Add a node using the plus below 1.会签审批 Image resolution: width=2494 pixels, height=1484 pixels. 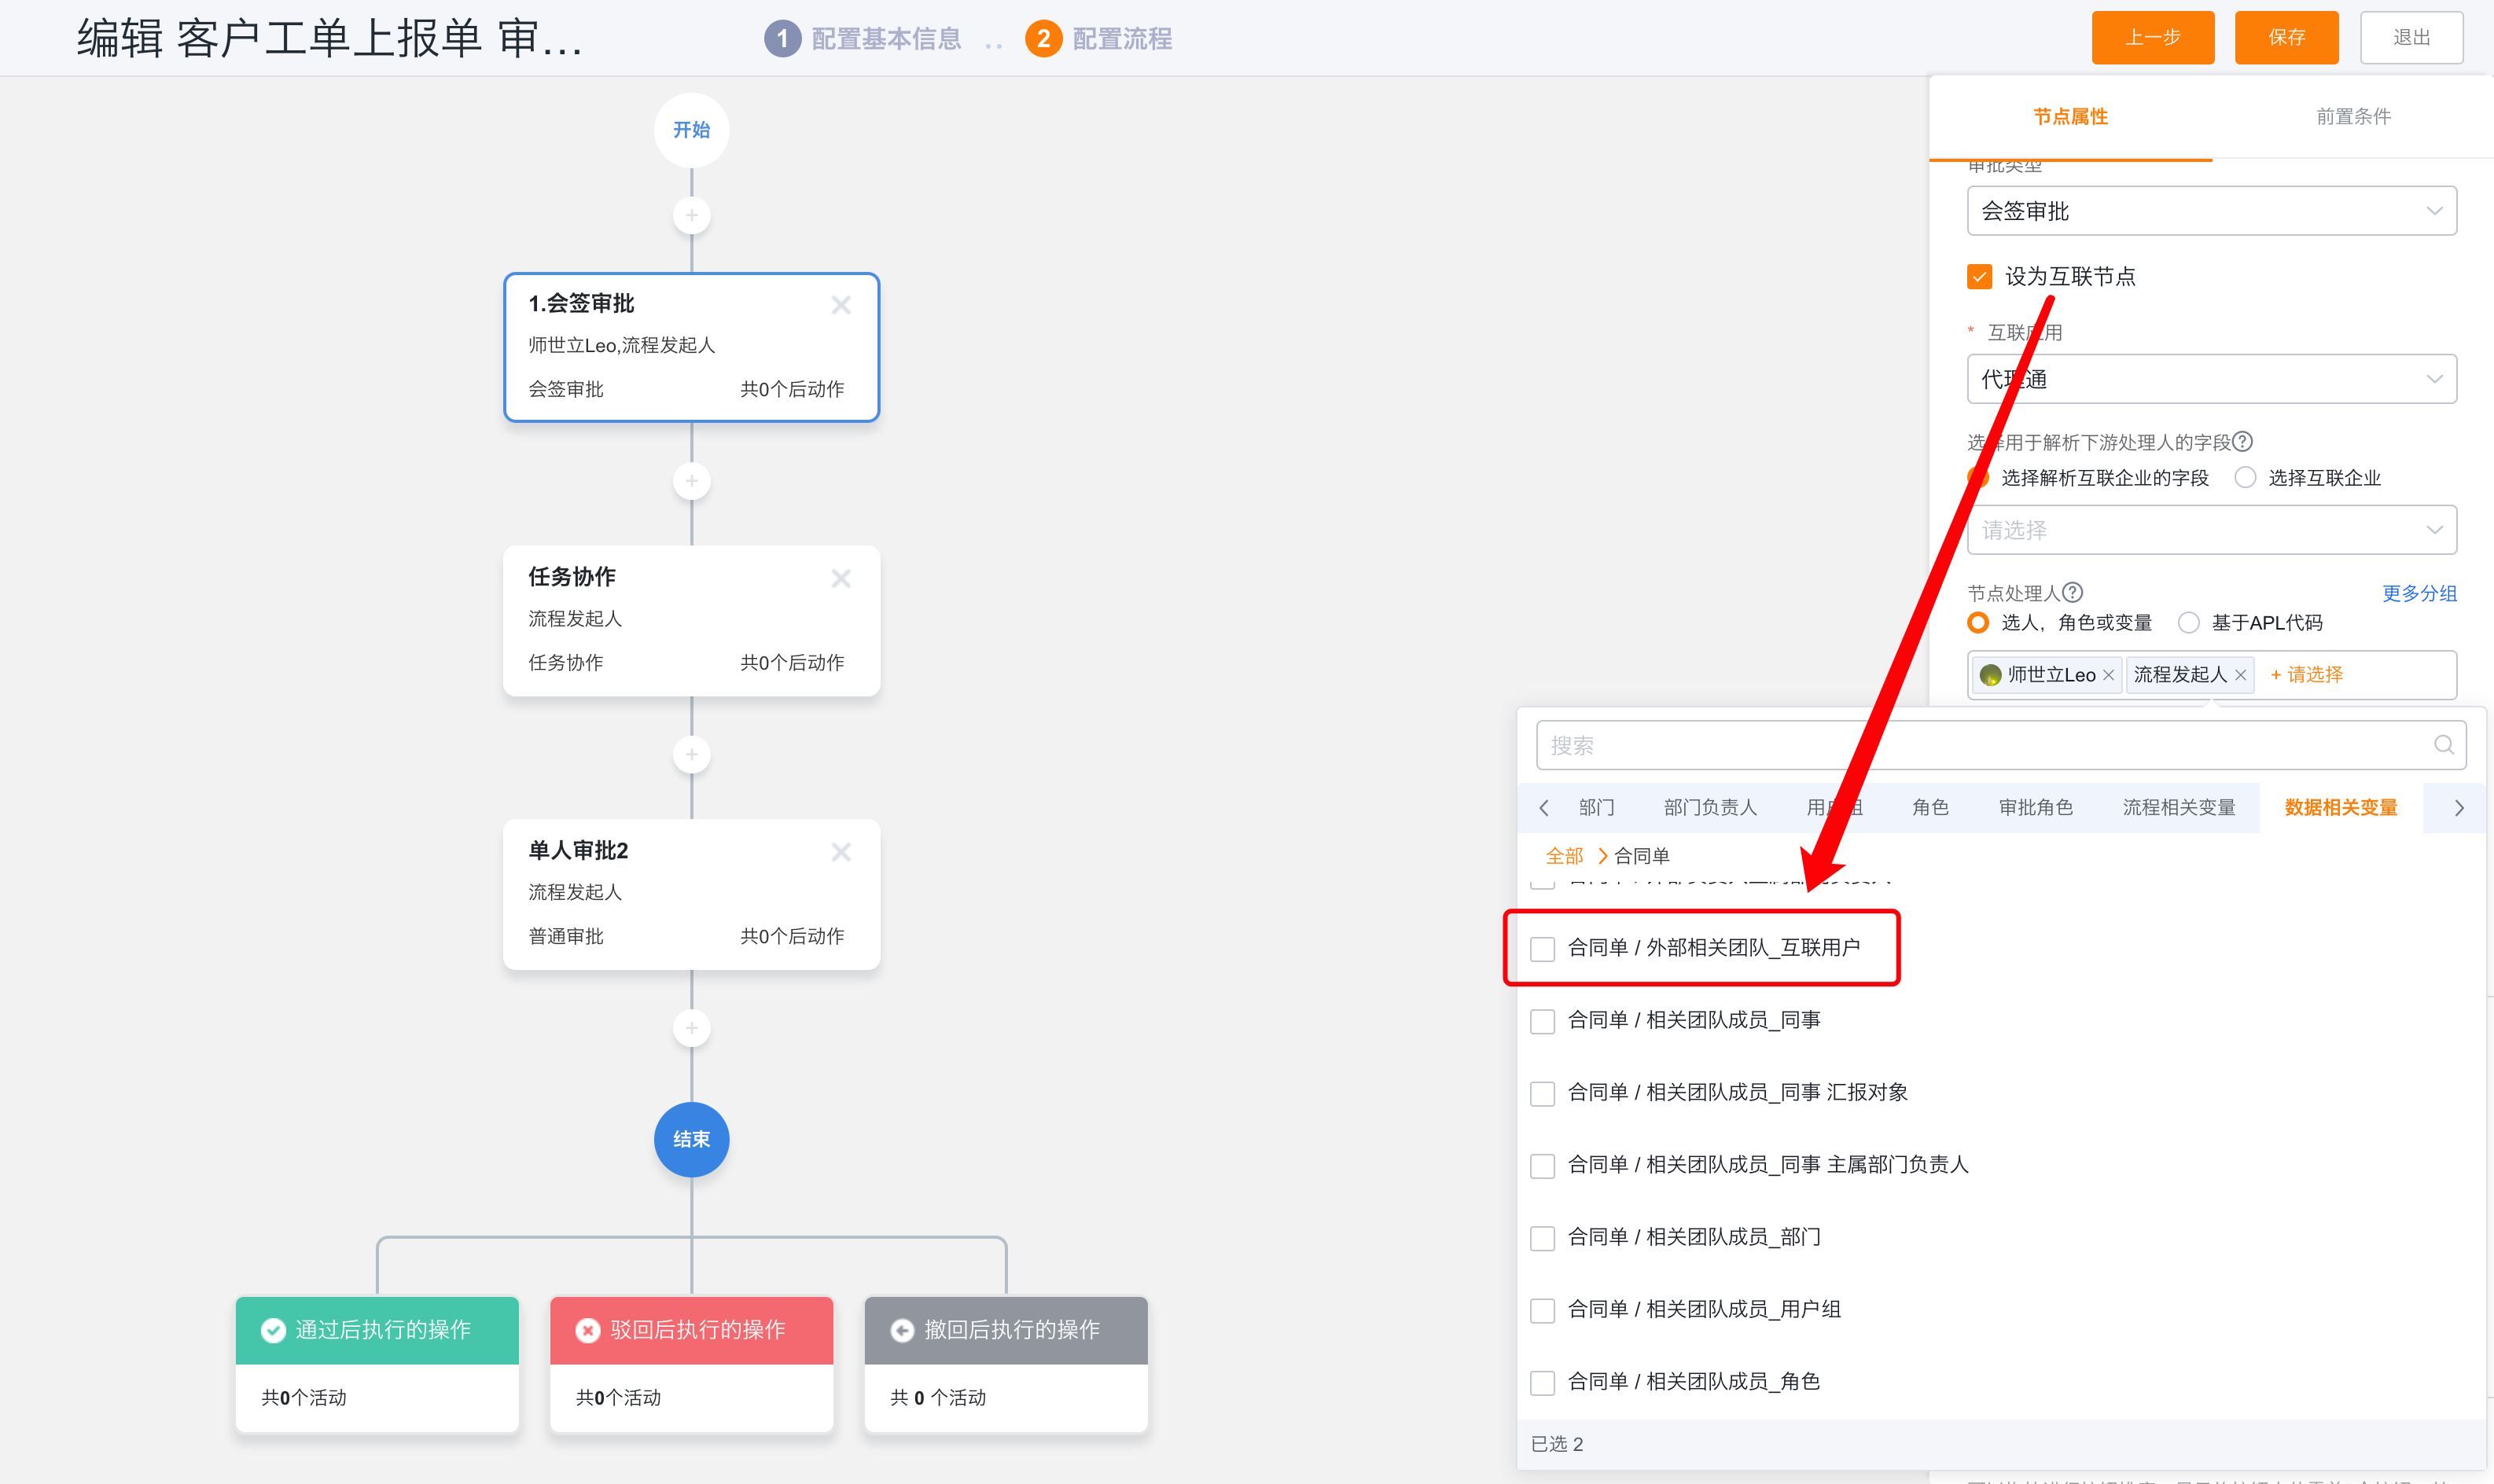[691, 481]
